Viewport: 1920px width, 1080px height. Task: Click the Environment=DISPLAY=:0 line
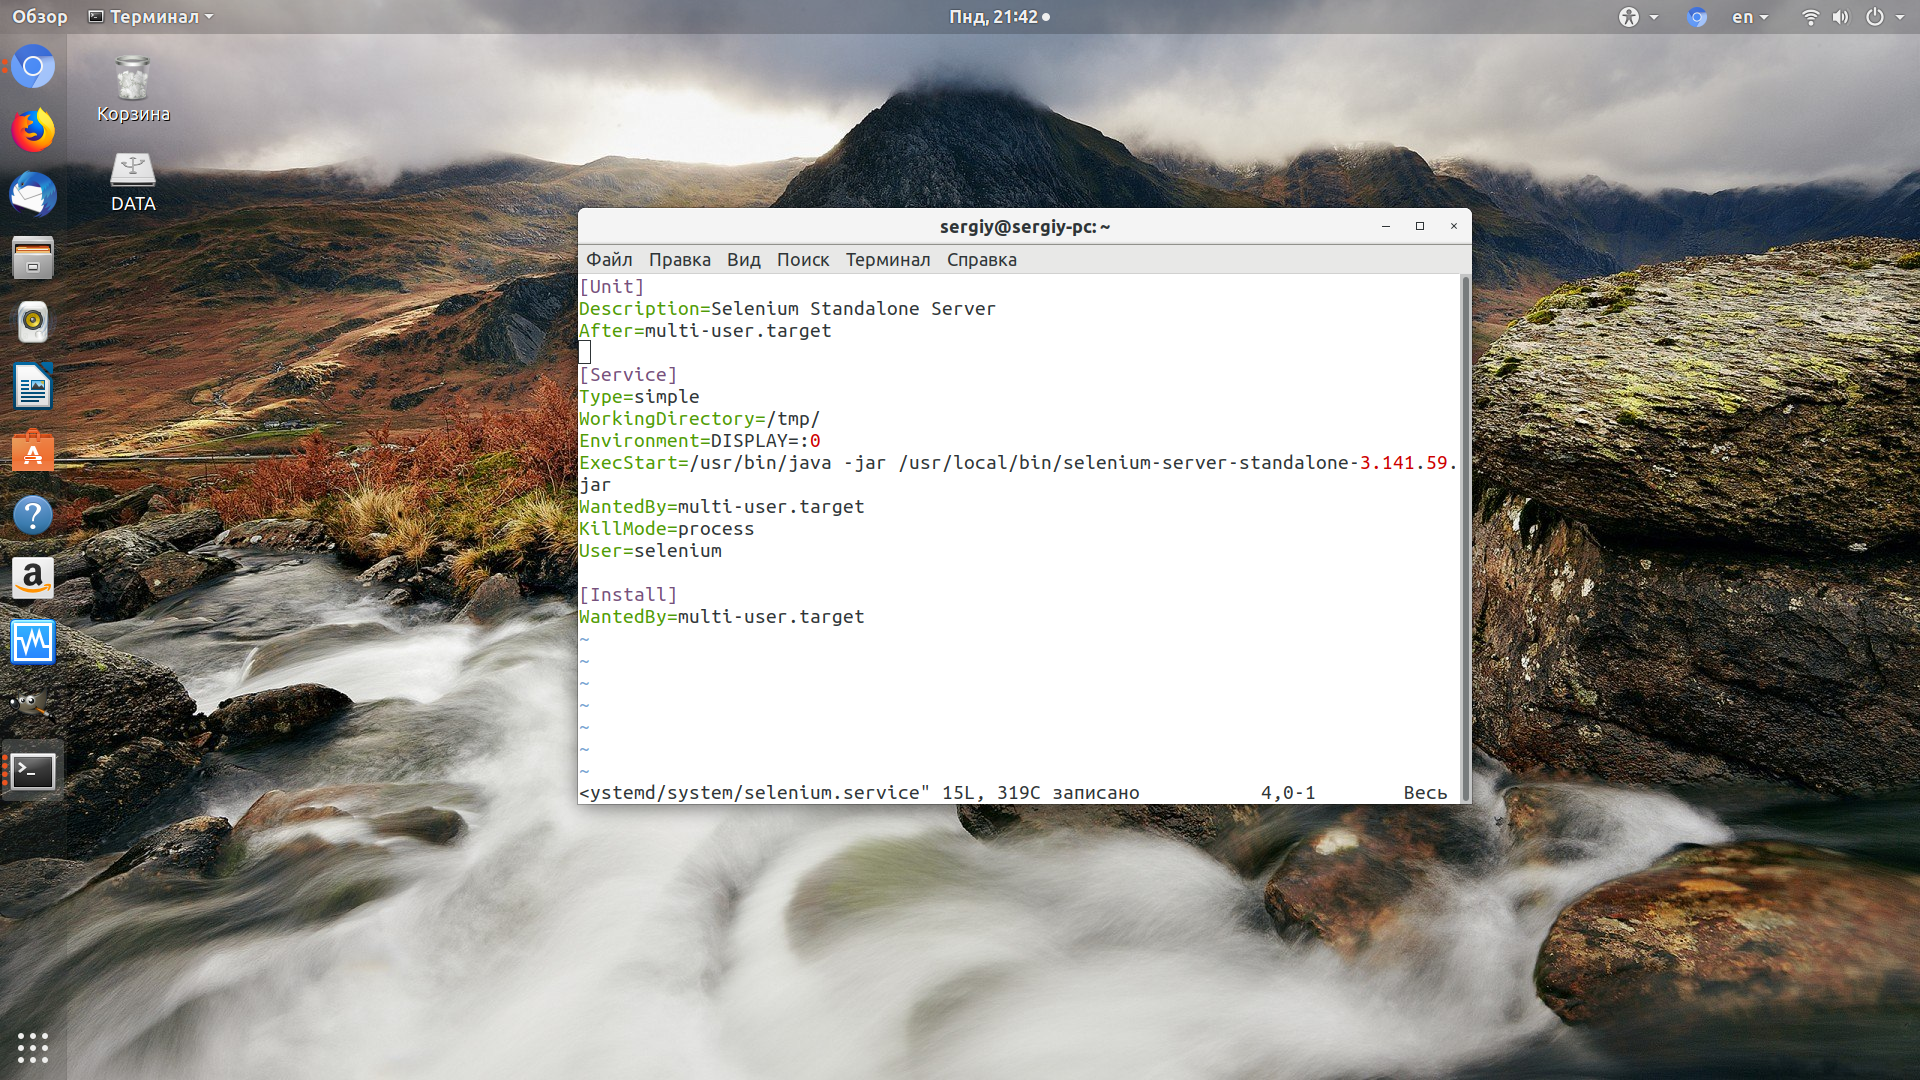[699, 441]
